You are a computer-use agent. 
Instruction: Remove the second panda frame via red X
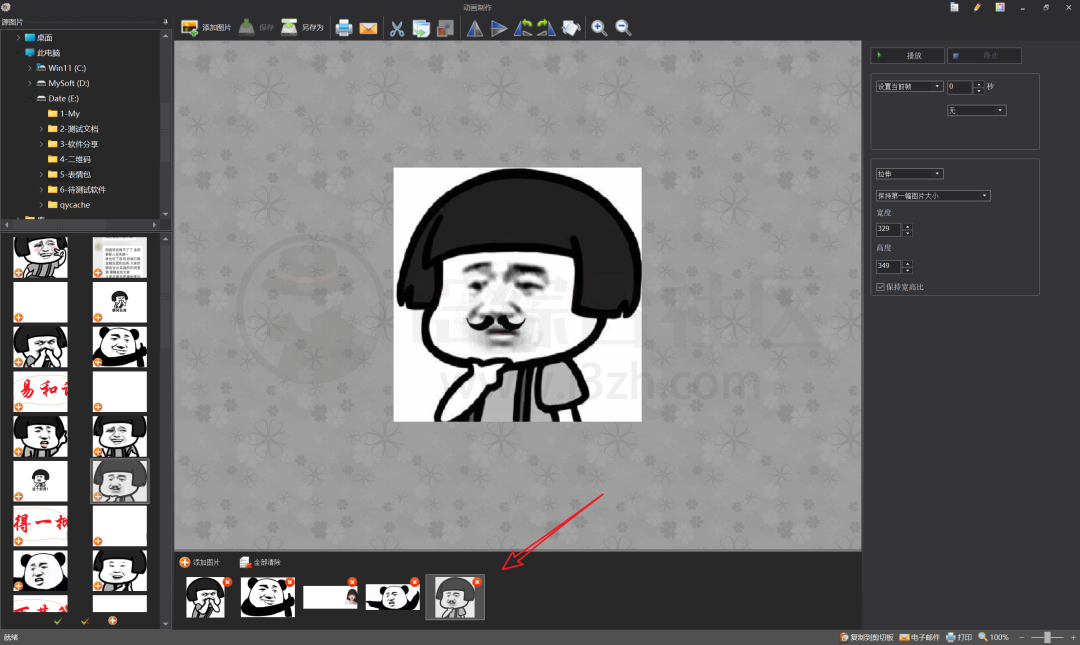[290, 582]
